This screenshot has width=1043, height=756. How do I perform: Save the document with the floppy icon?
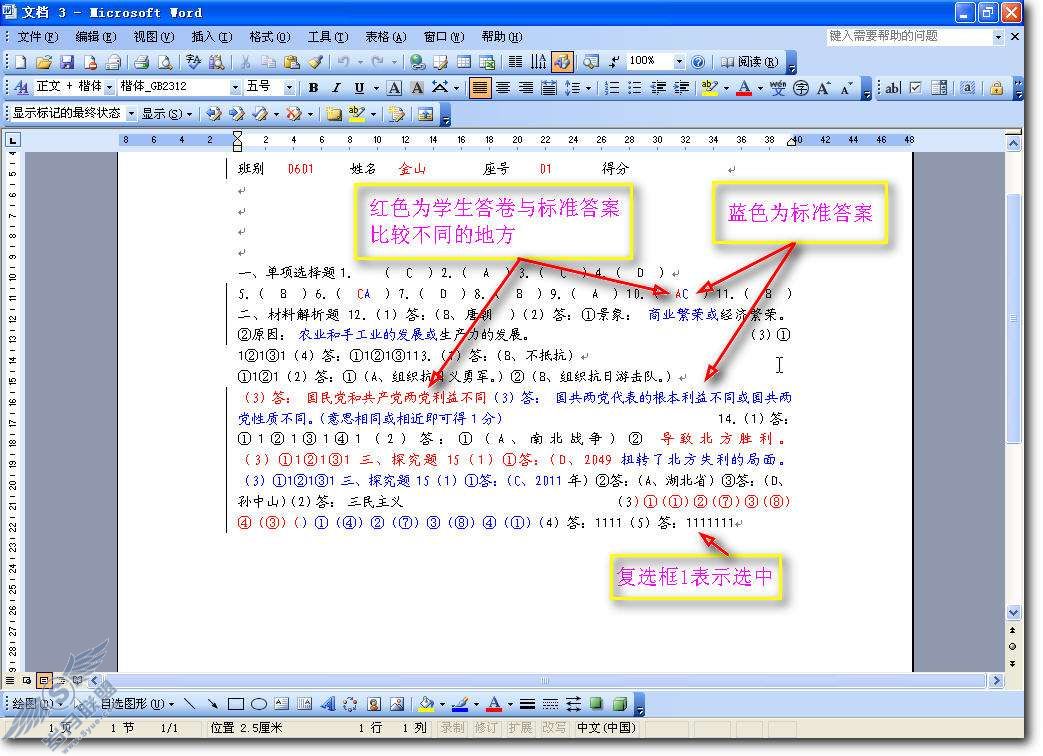[x=67, y=63]
